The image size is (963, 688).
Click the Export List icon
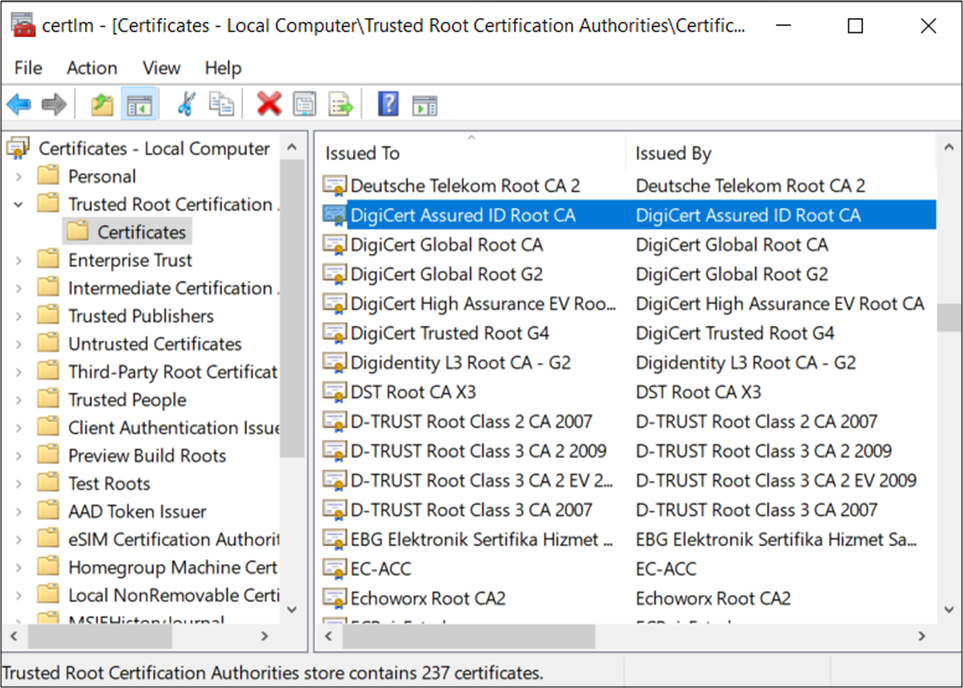pos(341,104)
